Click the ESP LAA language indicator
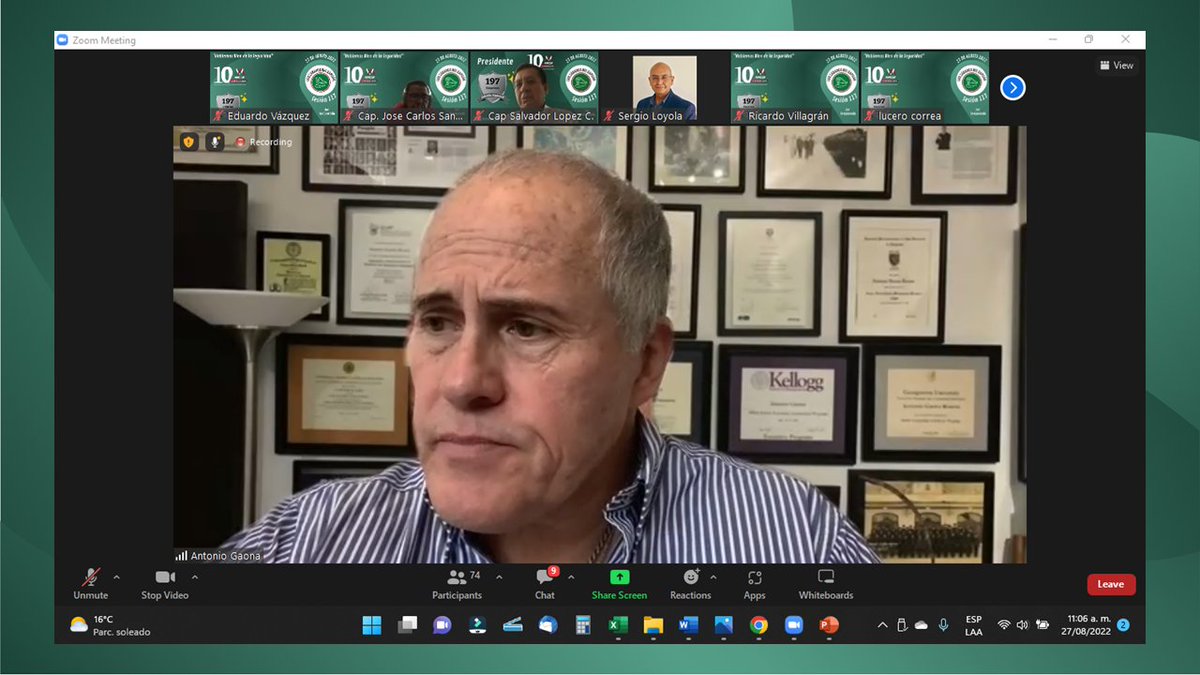This screenshot has height=675, width=1200. (973, 625)
